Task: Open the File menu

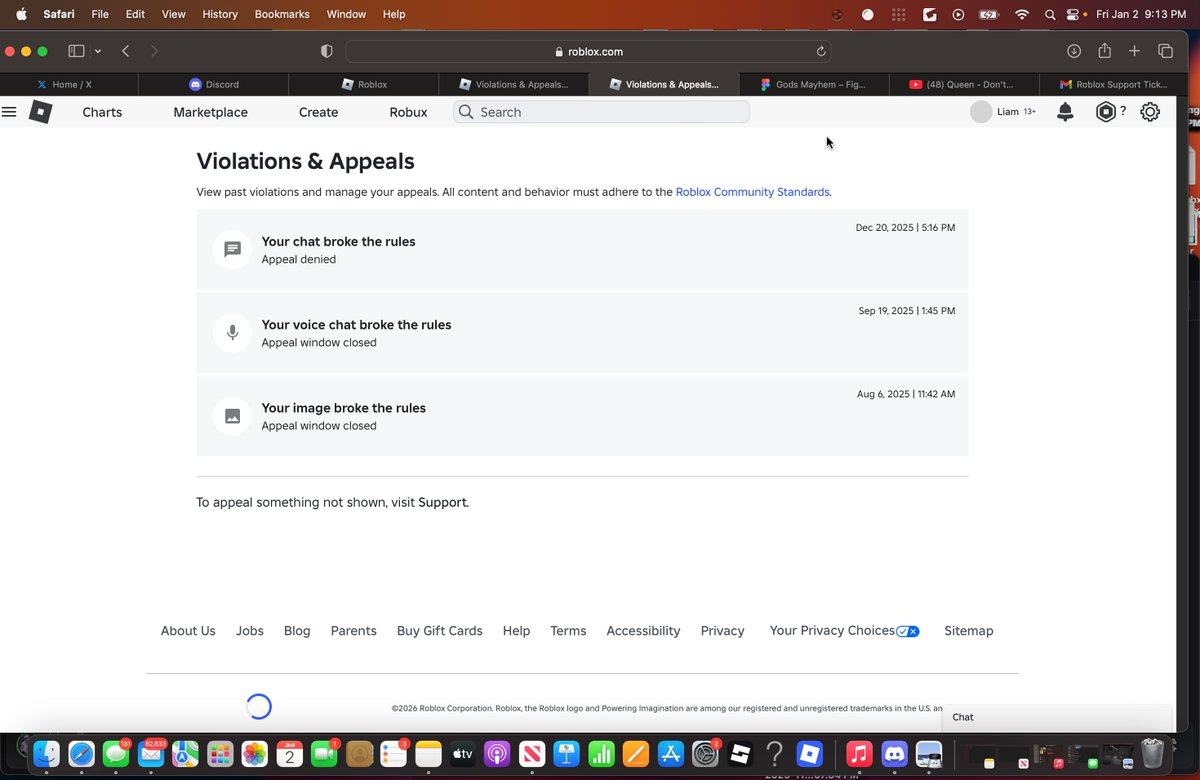Action: click(x=100, y=14)
